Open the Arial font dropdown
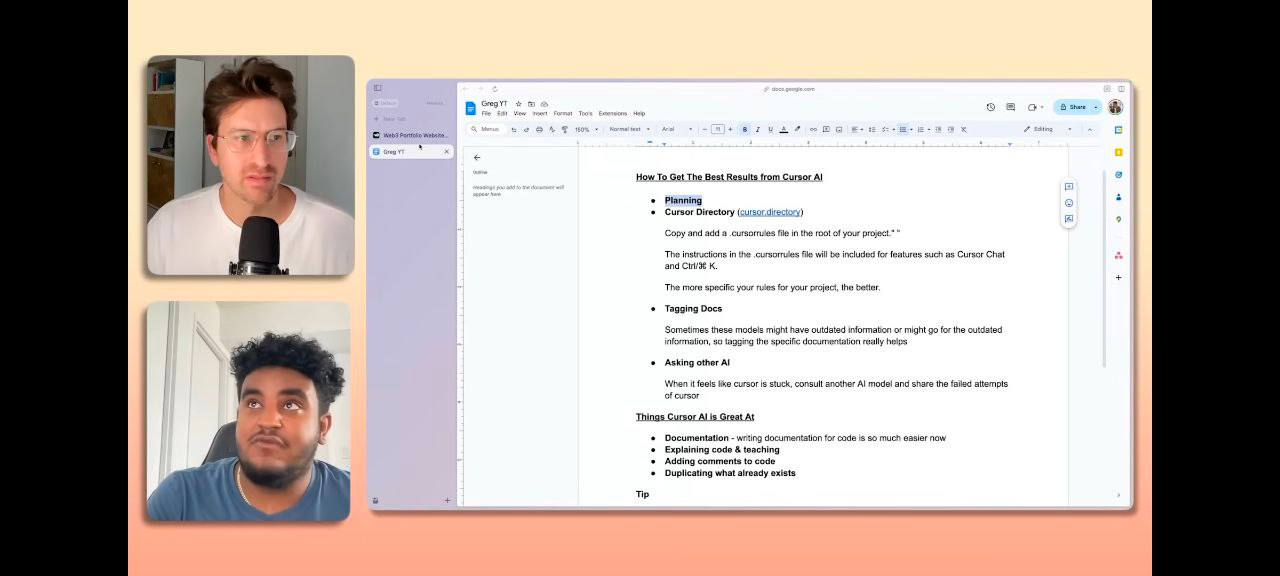The width and height of the screenshot is (1280, 576). (x=676, y=129)
